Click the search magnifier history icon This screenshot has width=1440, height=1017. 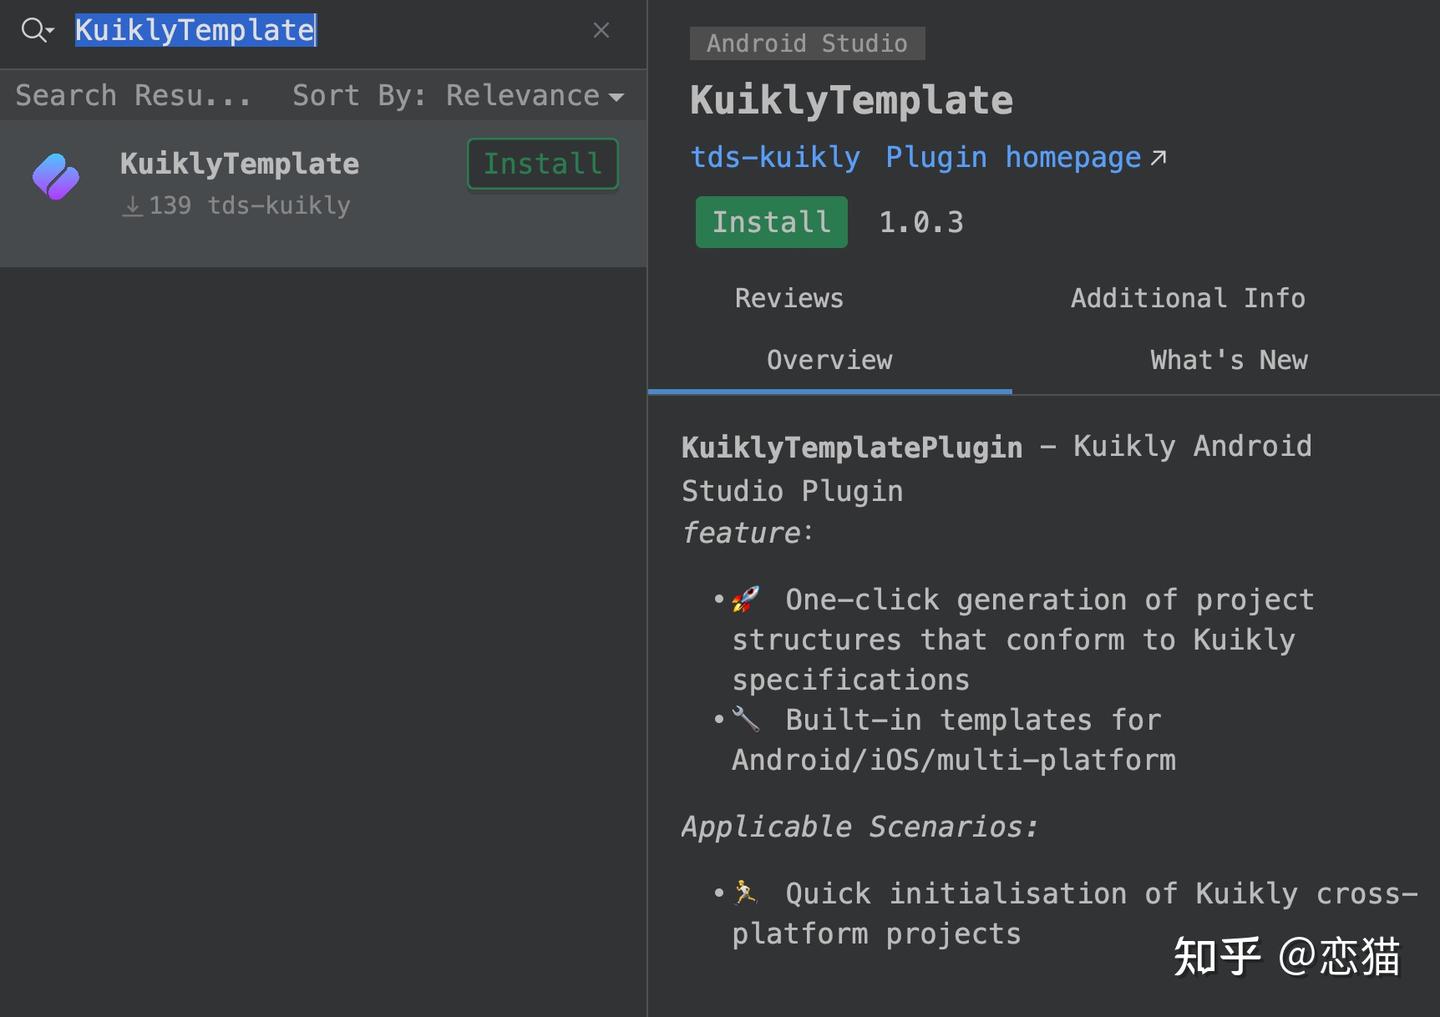tap(36, 30)
